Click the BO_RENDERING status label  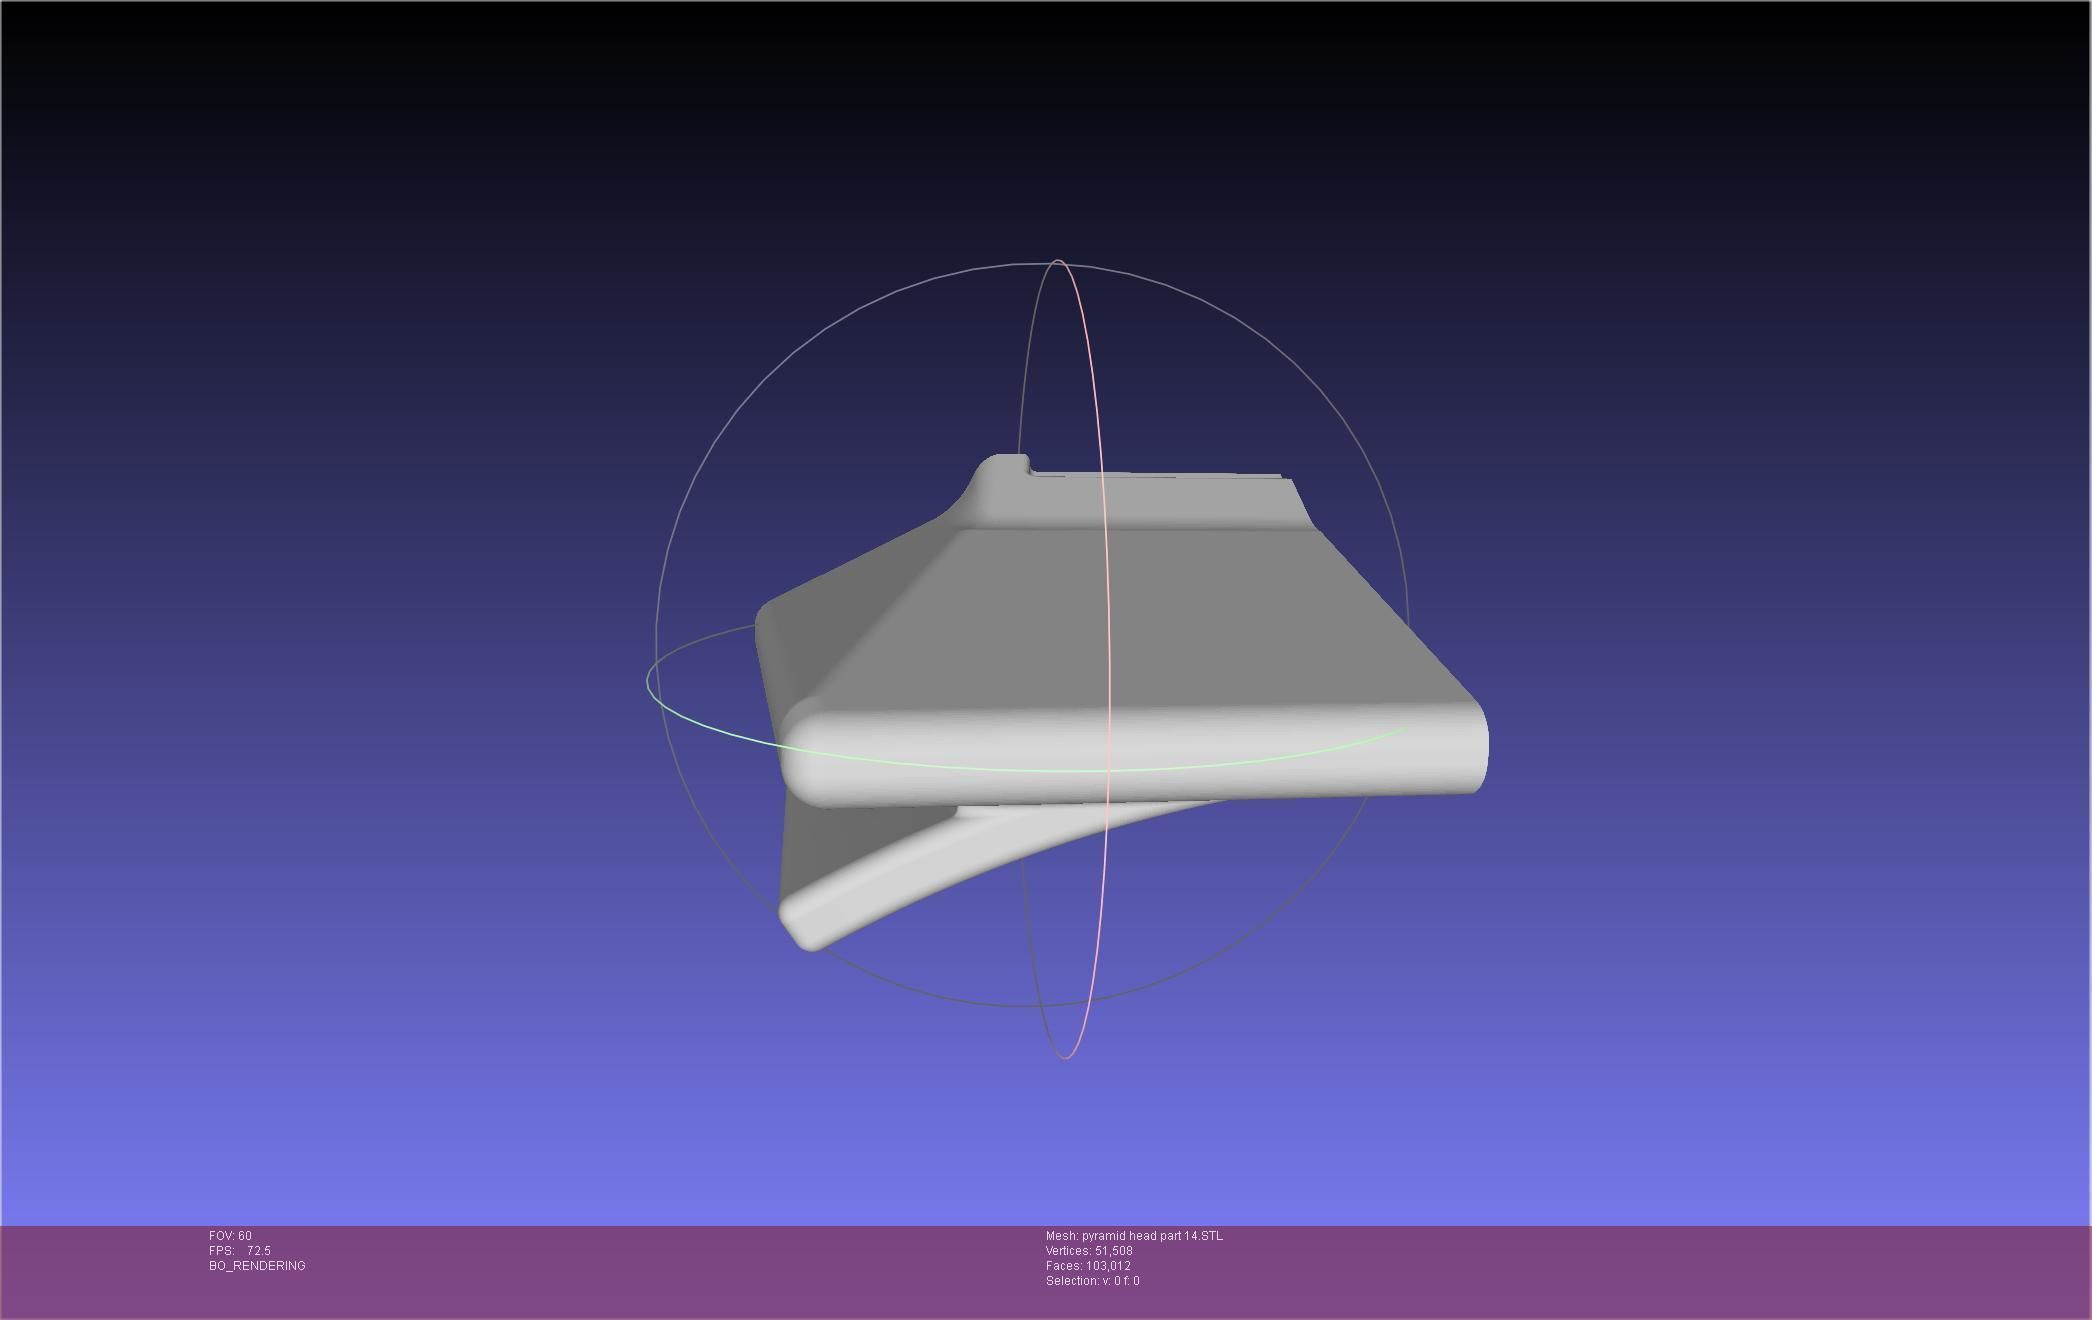(x=257, y=1266)
